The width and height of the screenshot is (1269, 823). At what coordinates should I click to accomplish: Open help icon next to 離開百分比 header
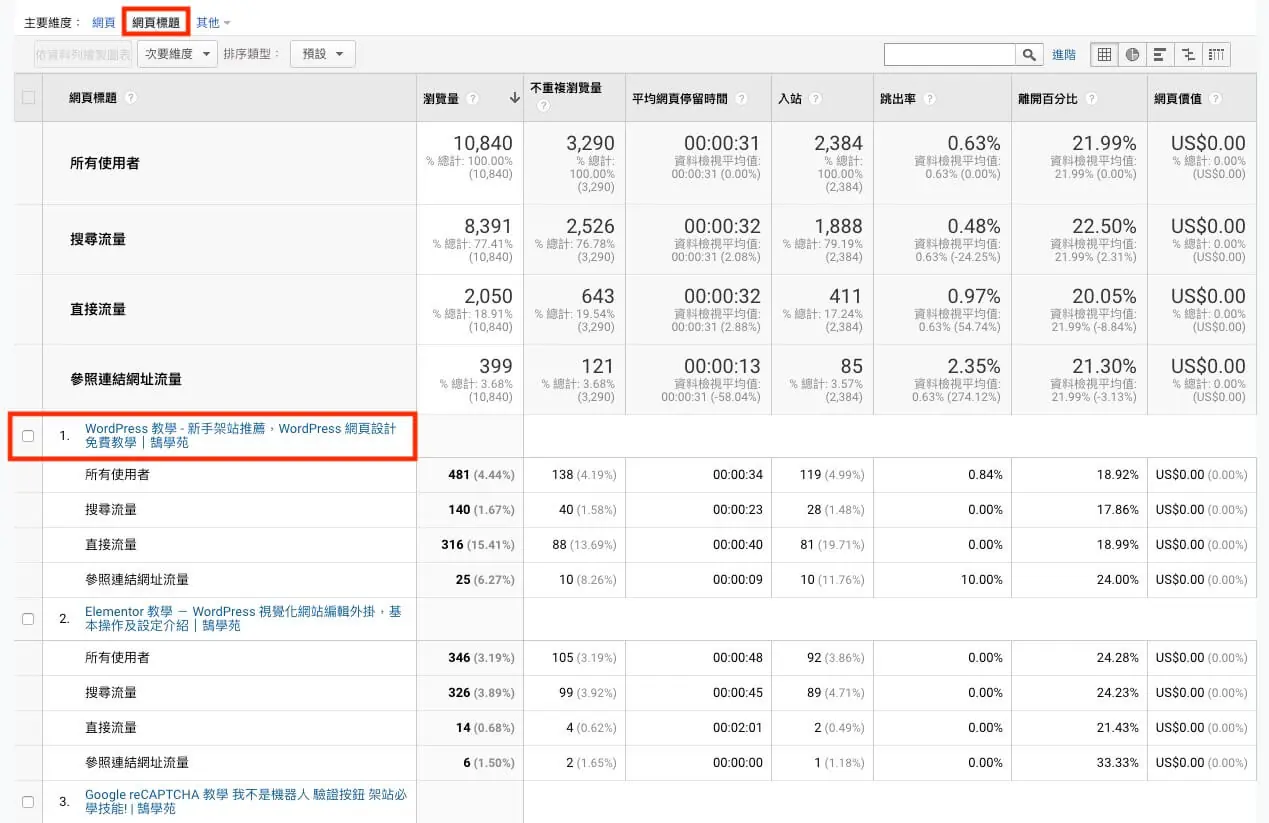(x=1091, y=98)
